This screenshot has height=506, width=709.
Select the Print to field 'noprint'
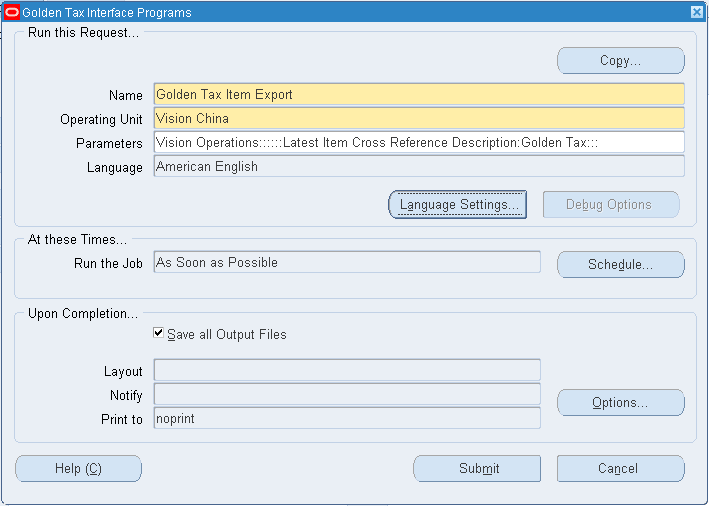click(x=347, y=418)
